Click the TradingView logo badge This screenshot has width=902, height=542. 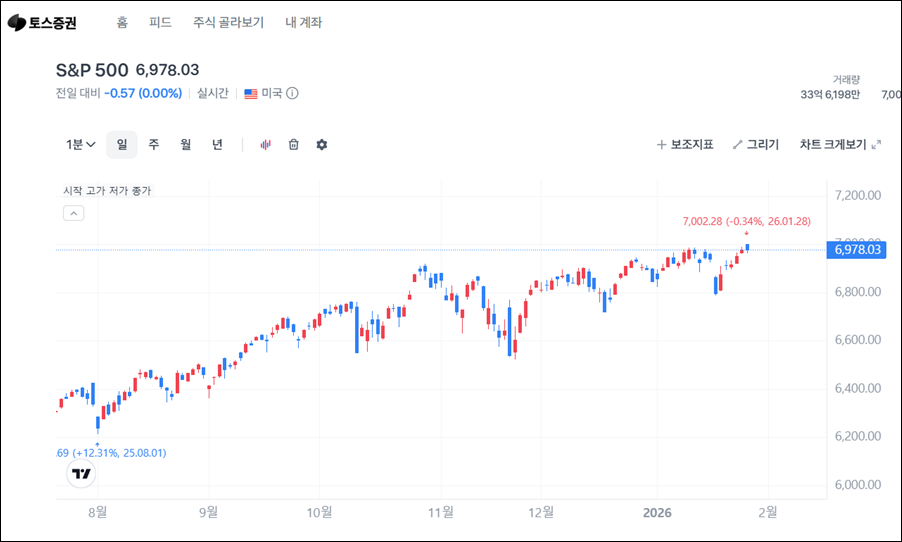pyautogui.click(x=81, y=474)
